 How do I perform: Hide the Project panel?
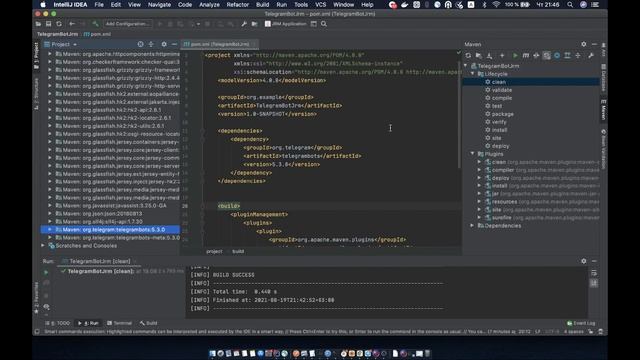[x=174, y=44]
